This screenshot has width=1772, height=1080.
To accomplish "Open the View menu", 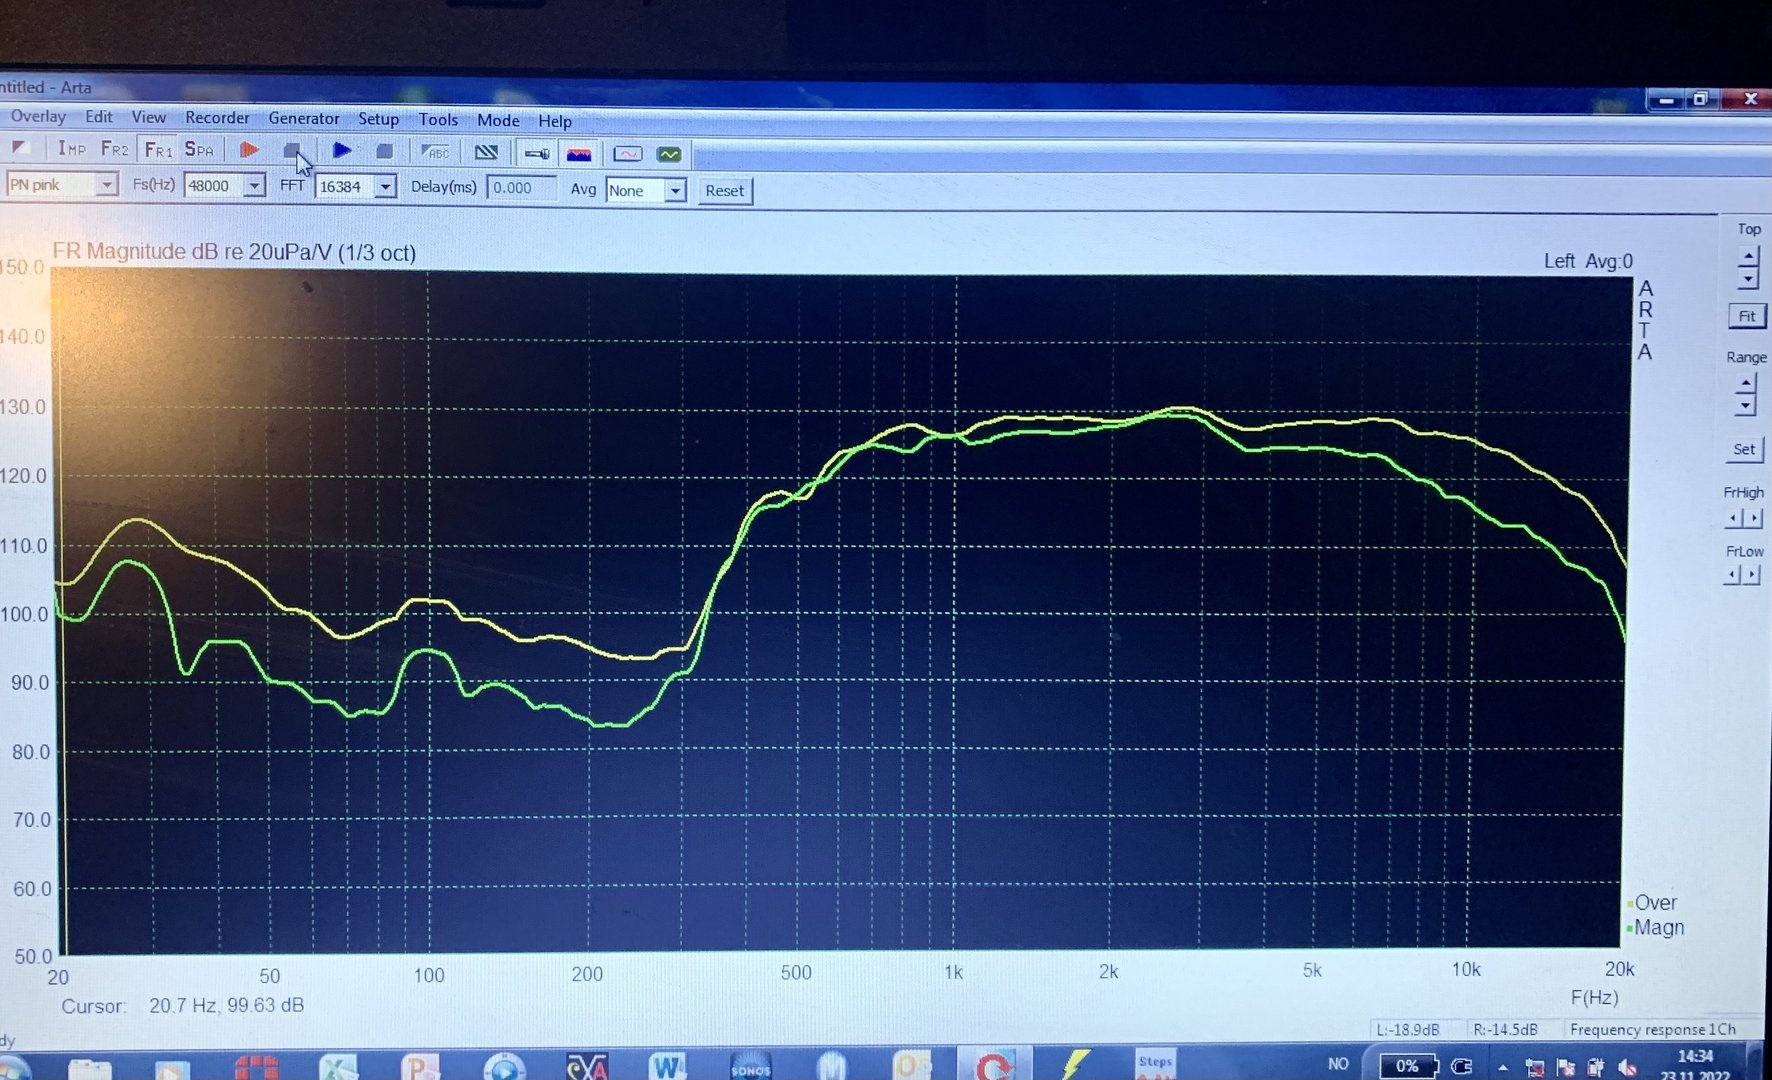I will click(149, 117).
